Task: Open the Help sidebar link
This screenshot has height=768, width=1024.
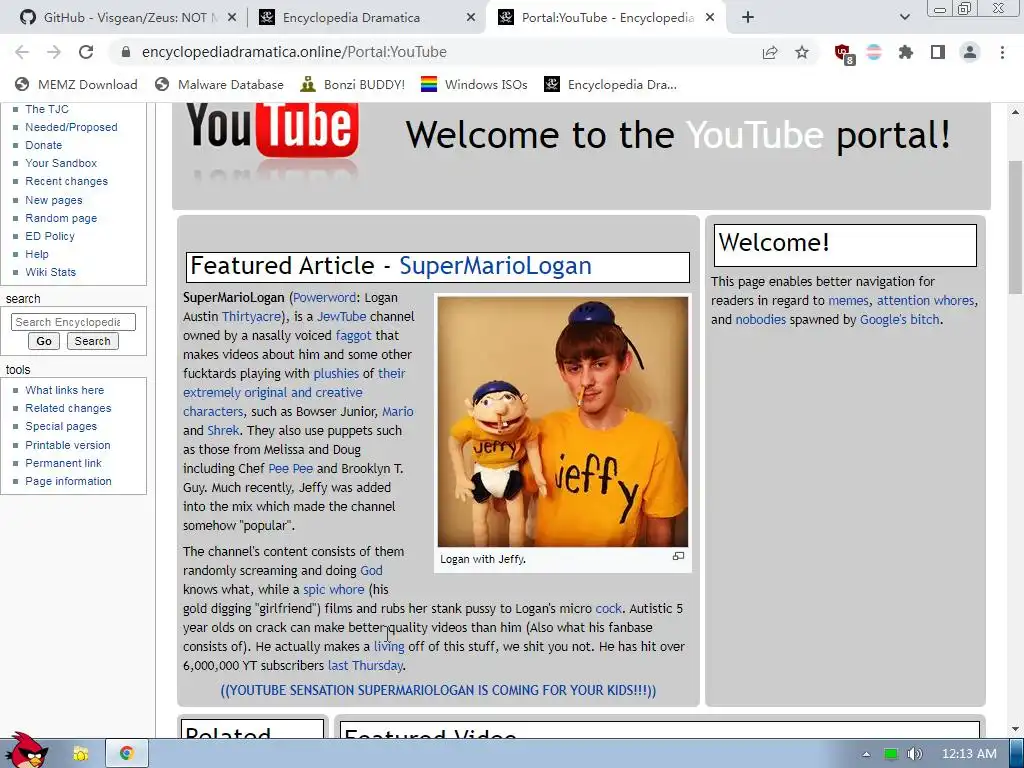Action: point(37,254)
